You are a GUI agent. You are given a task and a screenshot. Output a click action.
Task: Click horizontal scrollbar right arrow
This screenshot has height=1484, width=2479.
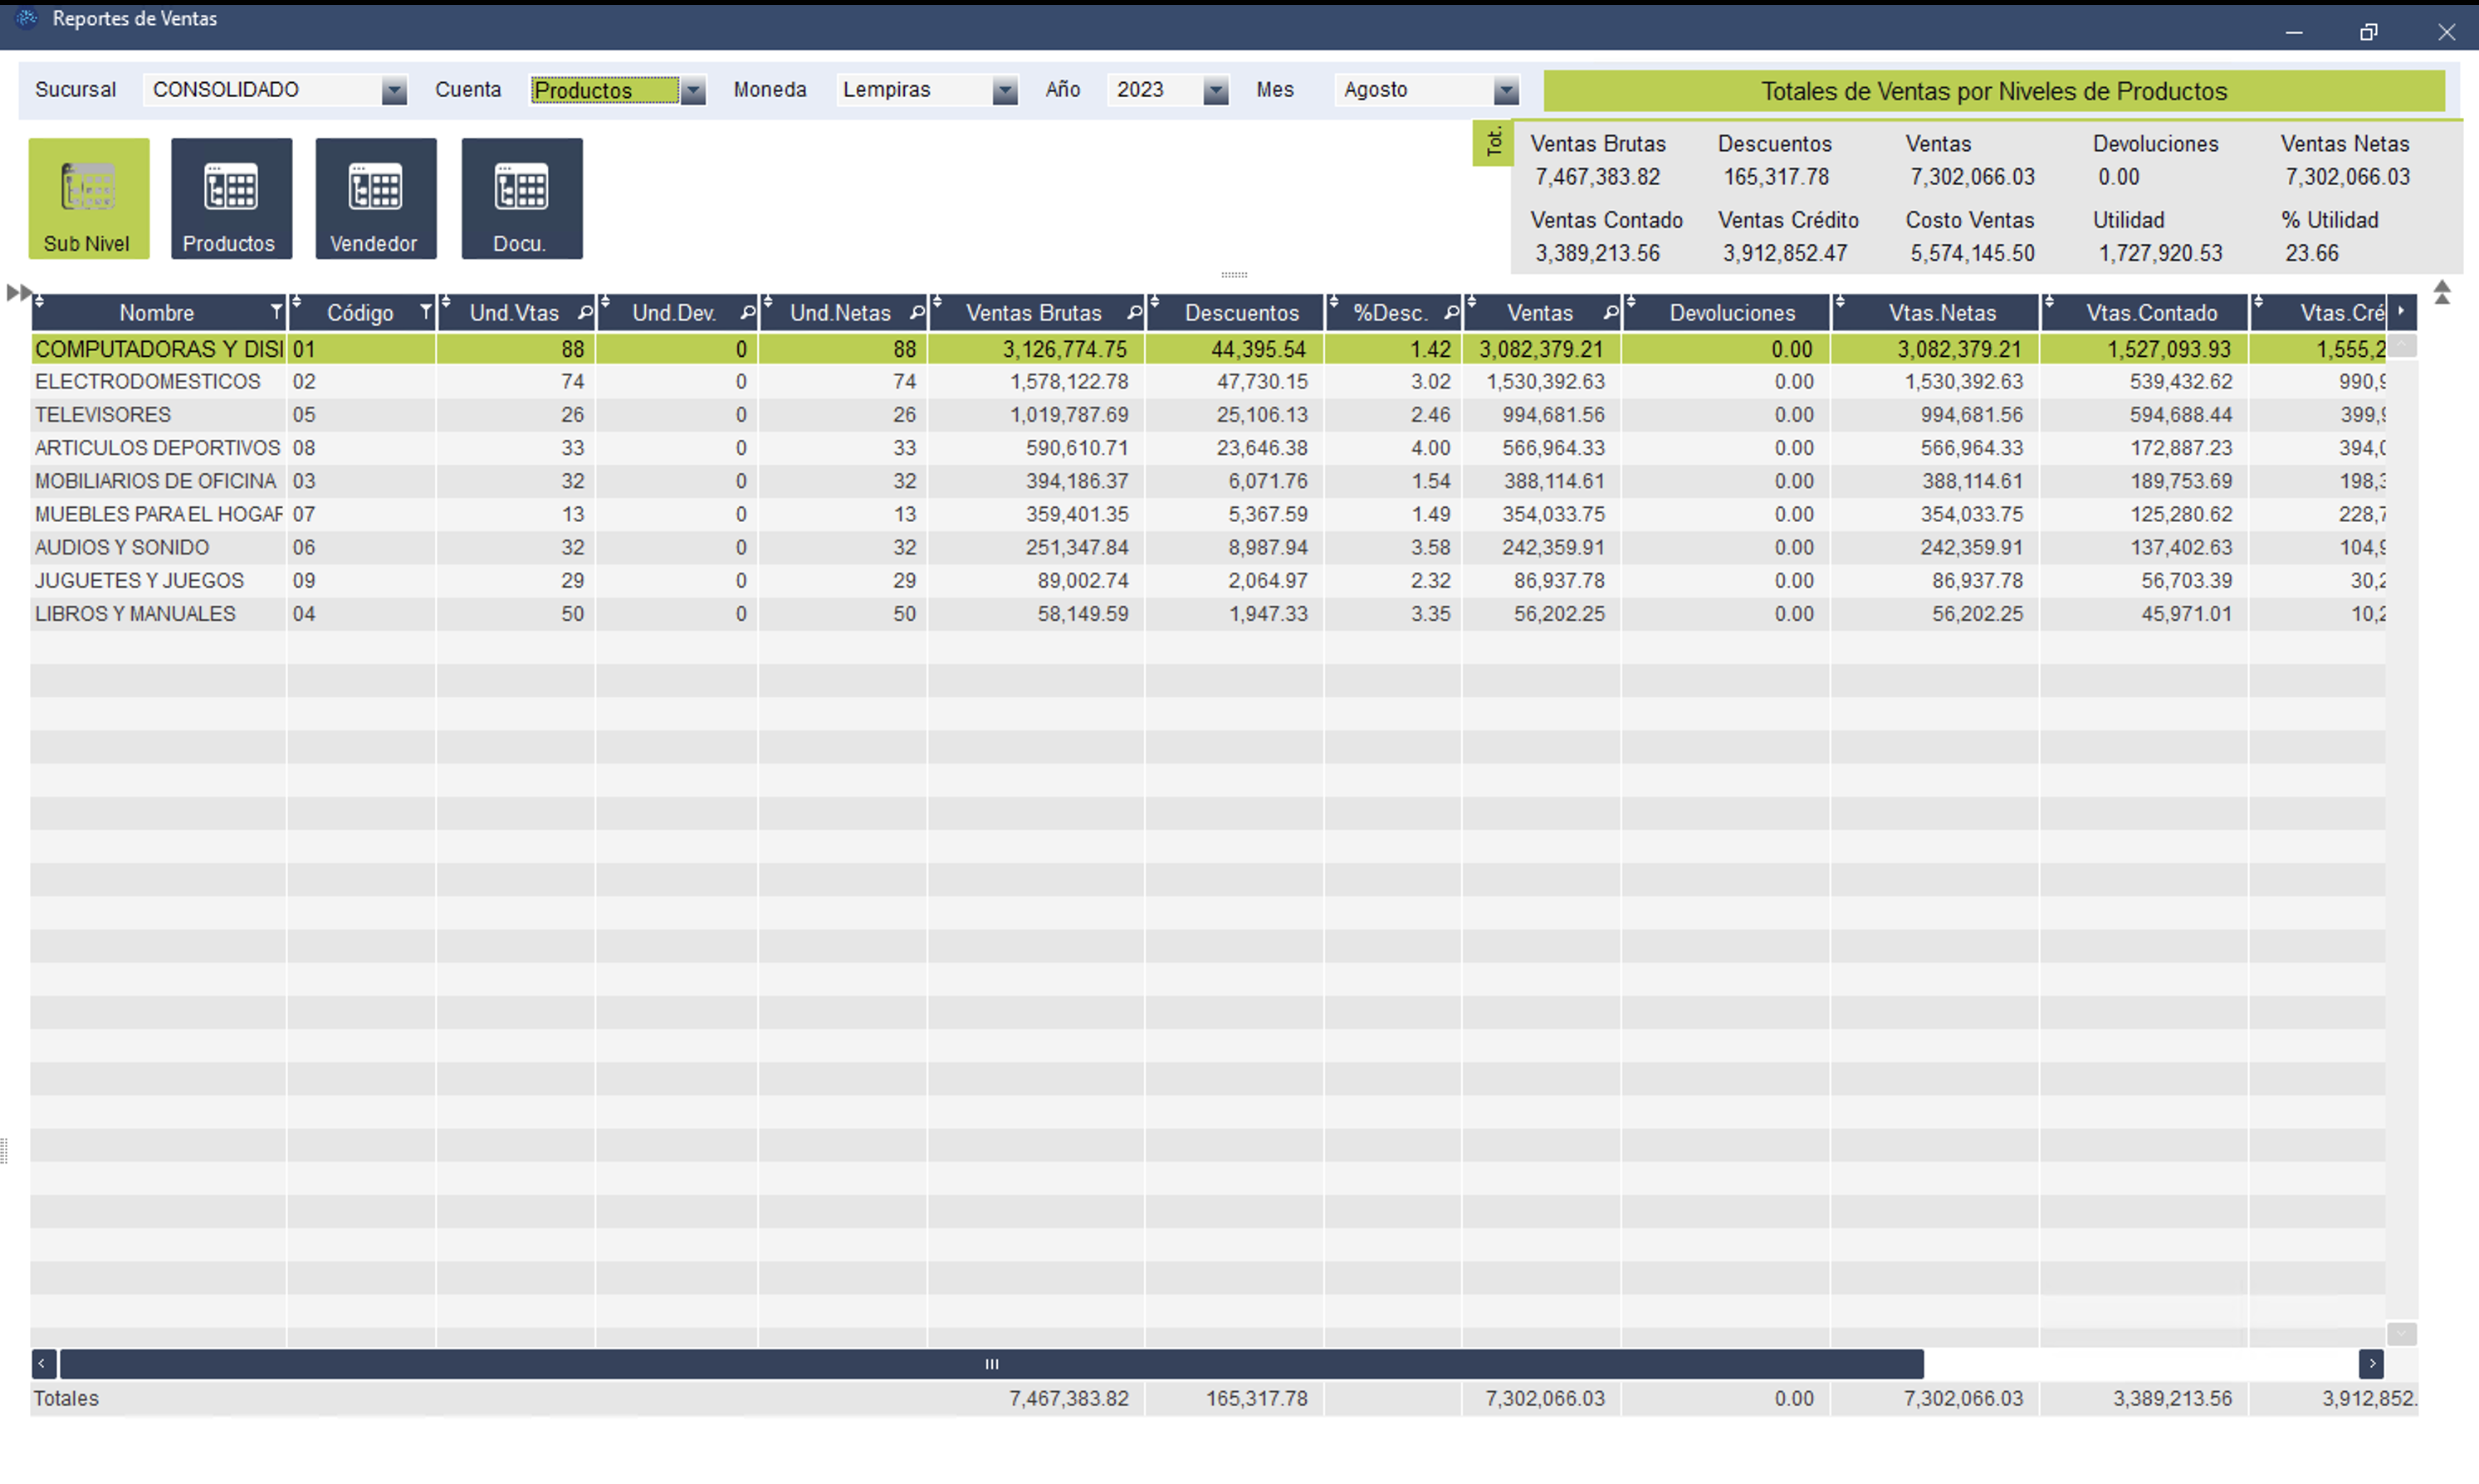(x=2371, y=1363)
